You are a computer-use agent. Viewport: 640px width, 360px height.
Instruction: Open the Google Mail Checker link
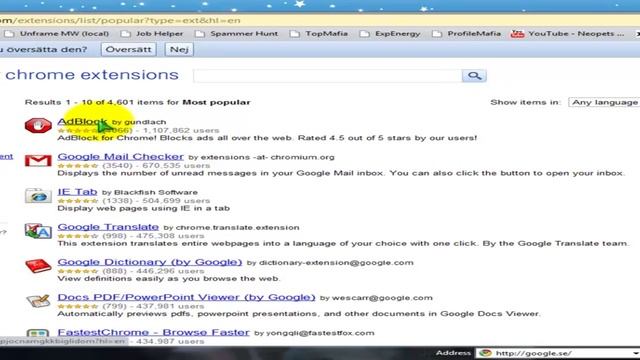(x=120, y=157)
